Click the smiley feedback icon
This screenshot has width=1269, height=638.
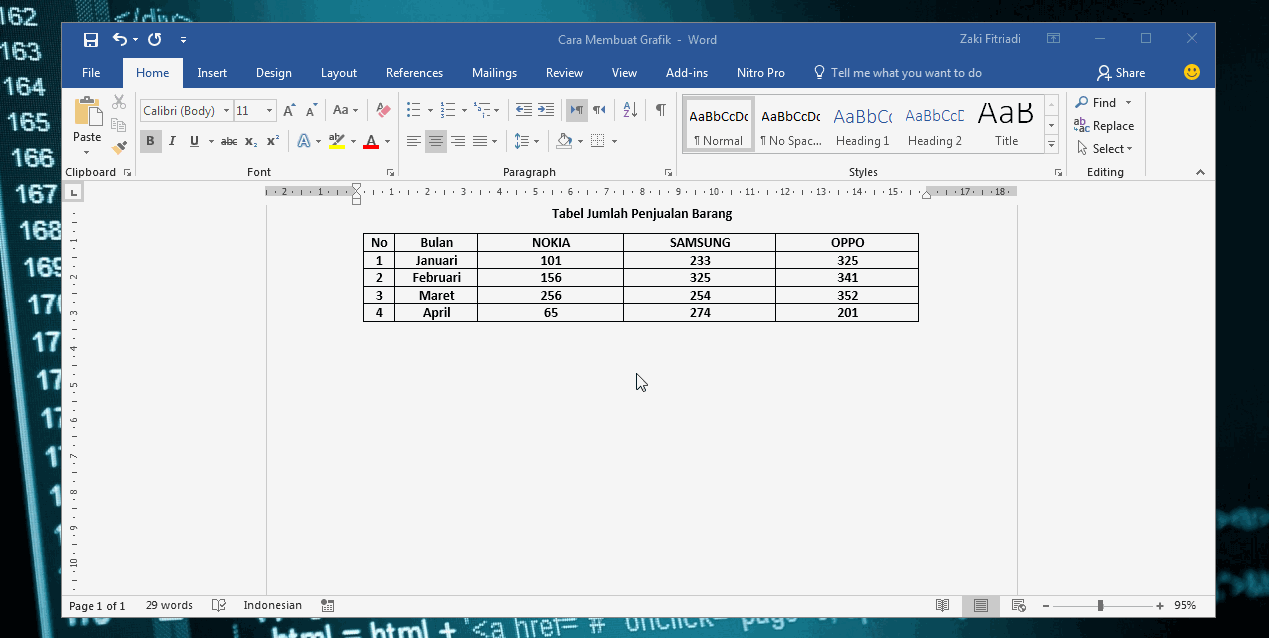1191,72
